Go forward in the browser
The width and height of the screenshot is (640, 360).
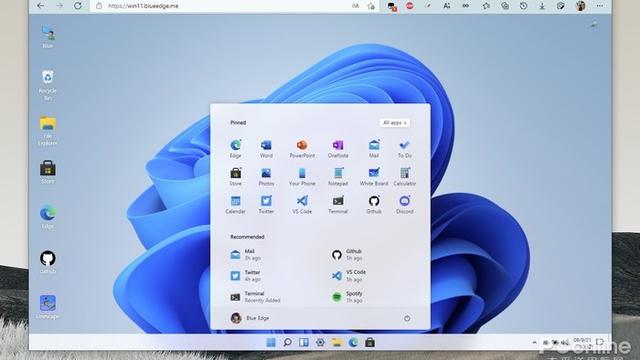point(59,6)
